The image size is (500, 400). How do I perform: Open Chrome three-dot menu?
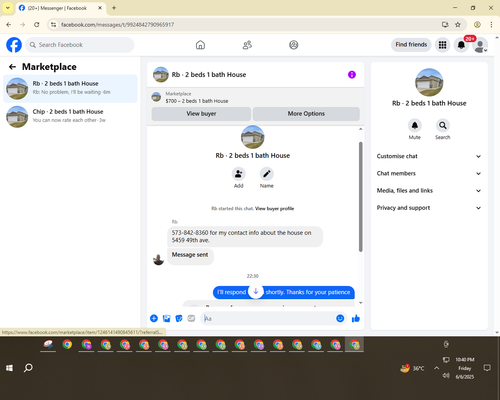491,25
